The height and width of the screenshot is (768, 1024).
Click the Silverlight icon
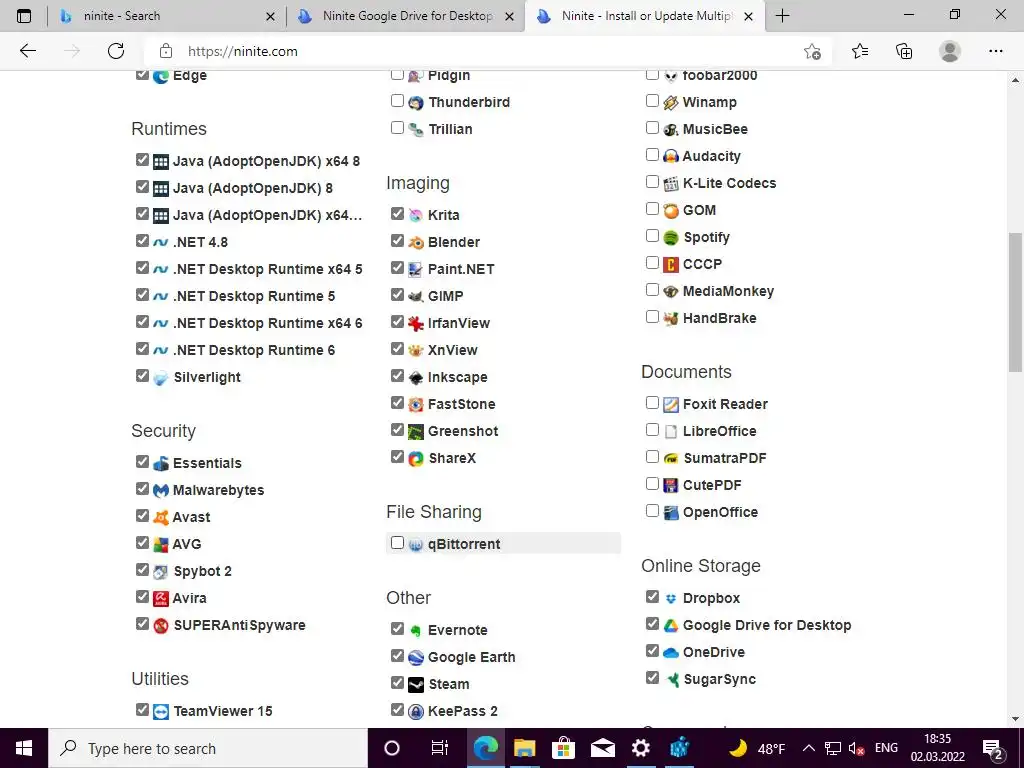click(161, 377)
